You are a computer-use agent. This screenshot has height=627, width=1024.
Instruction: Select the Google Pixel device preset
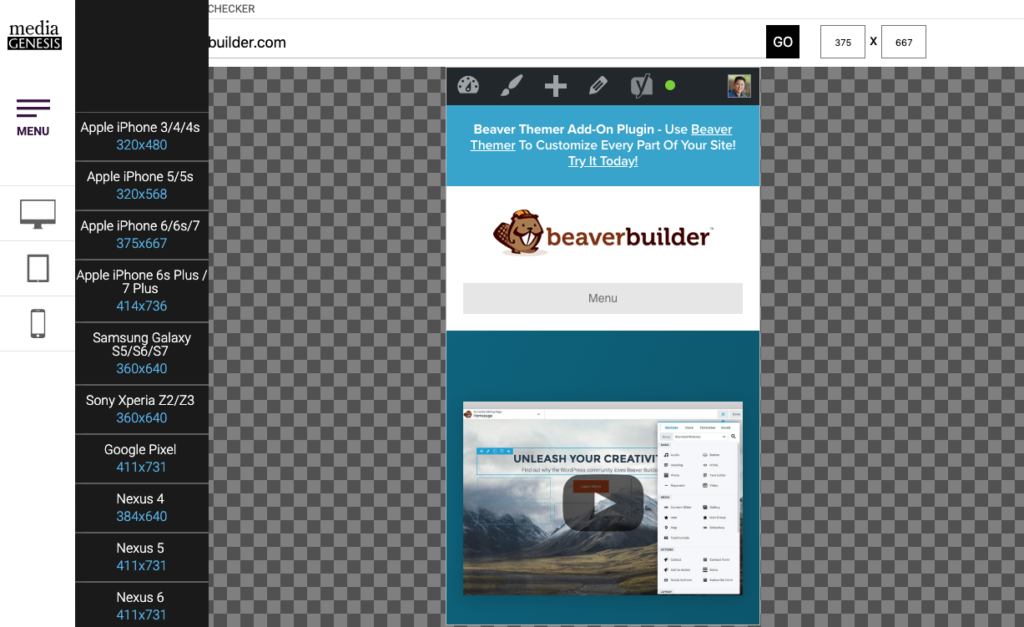(x=141, y=457)
